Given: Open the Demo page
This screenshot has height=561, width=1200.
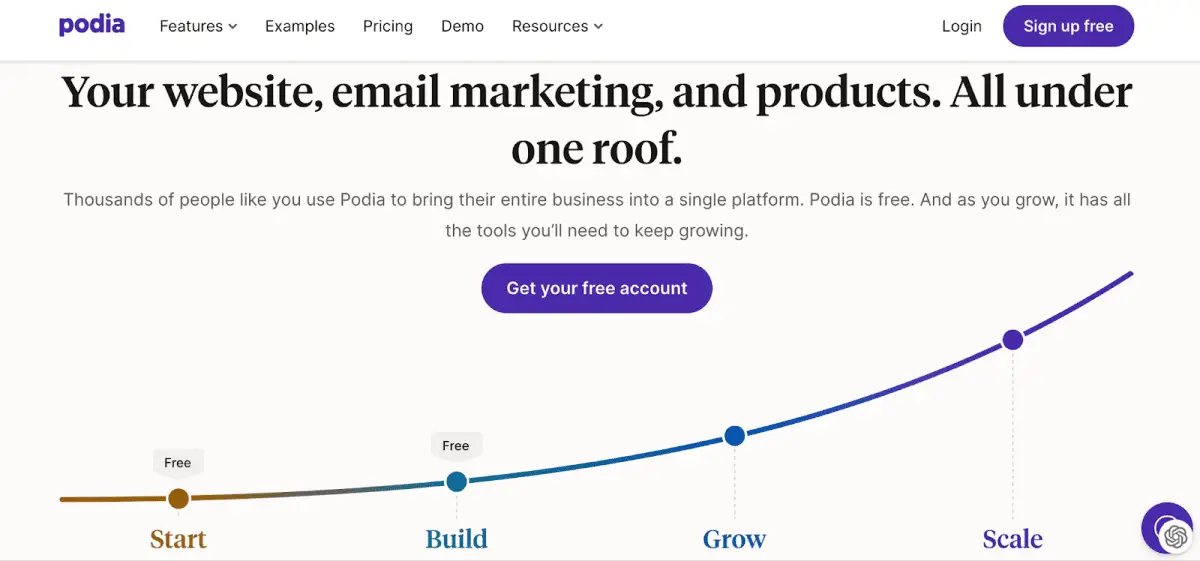Looking at the screenshot, I should tap(462, 26).
